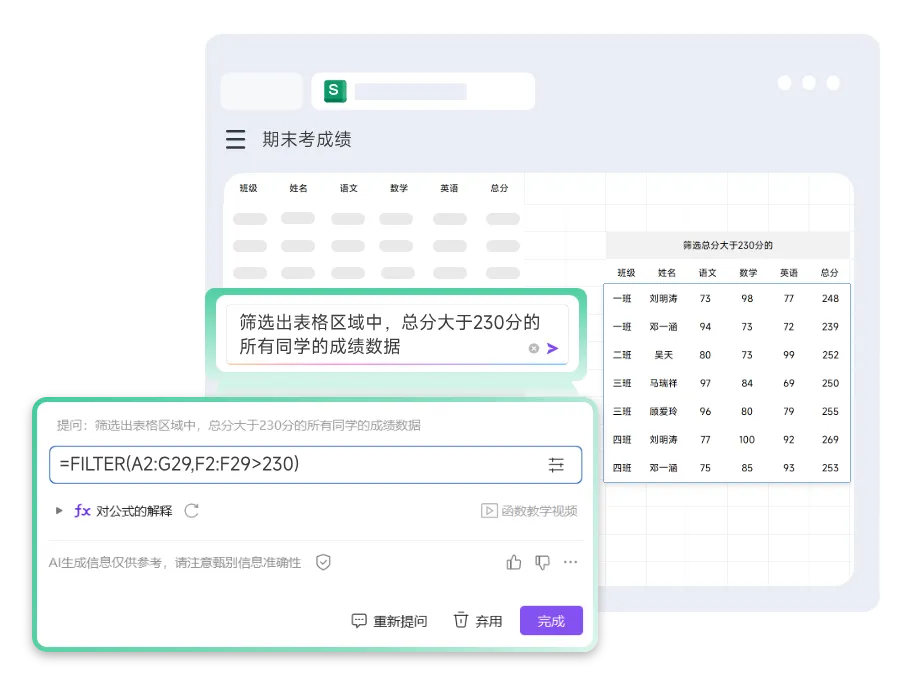
Task: Clear the prompt text with the grey x
Action: (533, 348)
